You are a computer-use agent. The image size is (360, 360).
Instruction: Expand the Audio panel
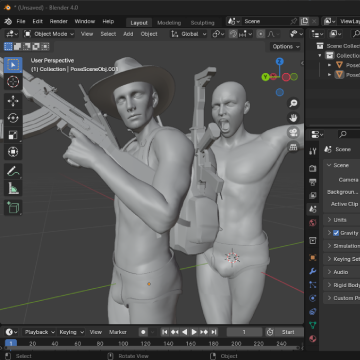coord(341,272)
